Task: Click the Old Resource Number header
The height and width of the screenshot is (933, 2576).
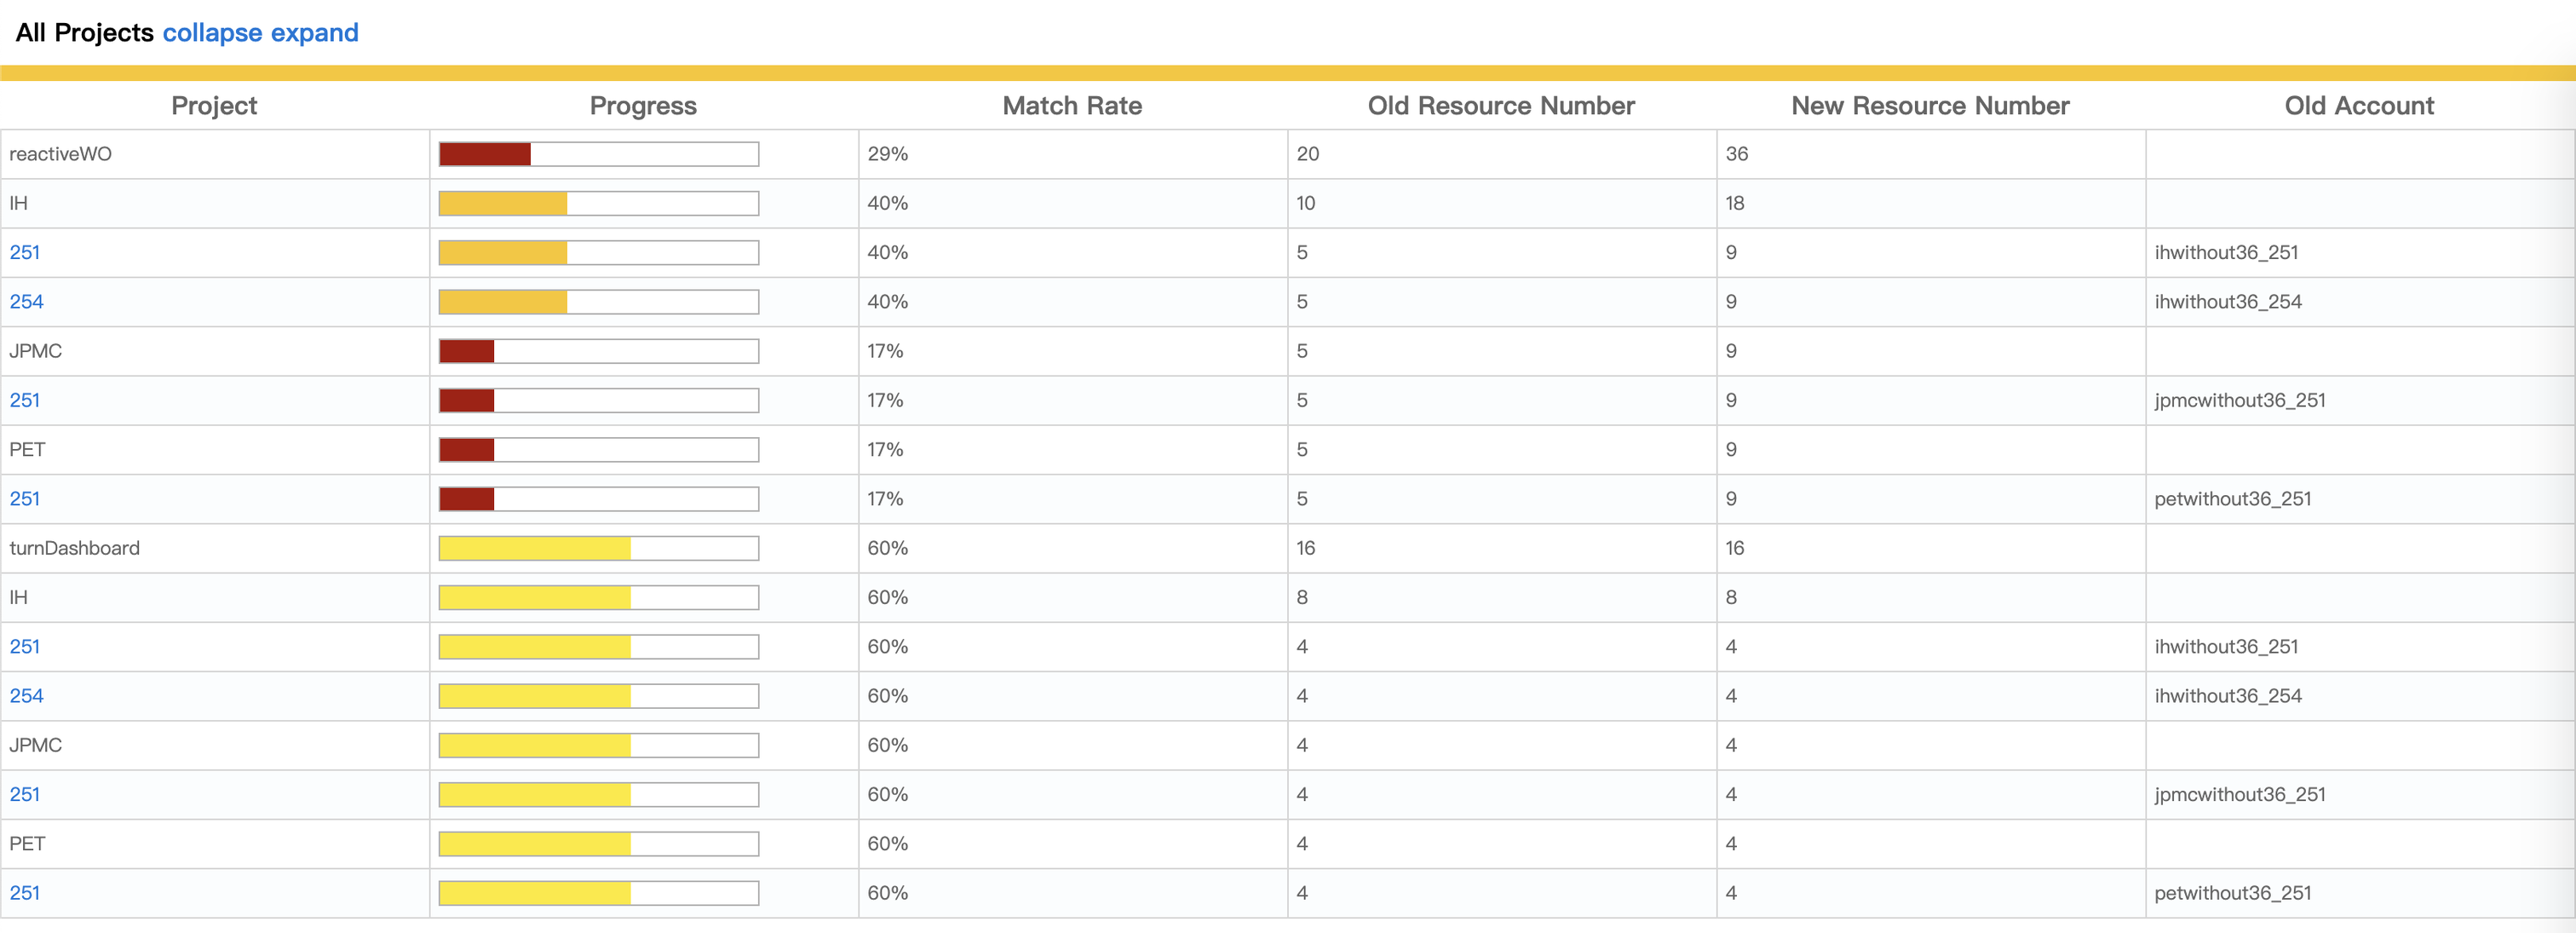Action: [1501, 106]
